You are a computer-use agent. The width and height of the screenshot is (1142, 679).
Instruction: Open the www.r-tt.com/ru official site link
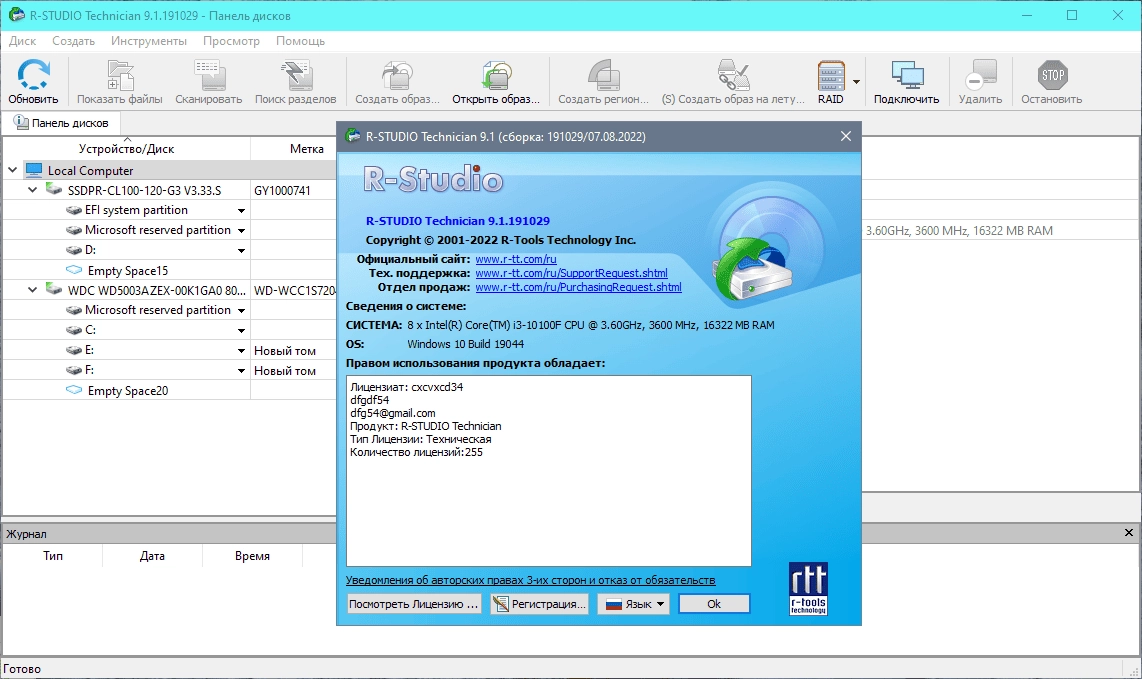point(516,259)
